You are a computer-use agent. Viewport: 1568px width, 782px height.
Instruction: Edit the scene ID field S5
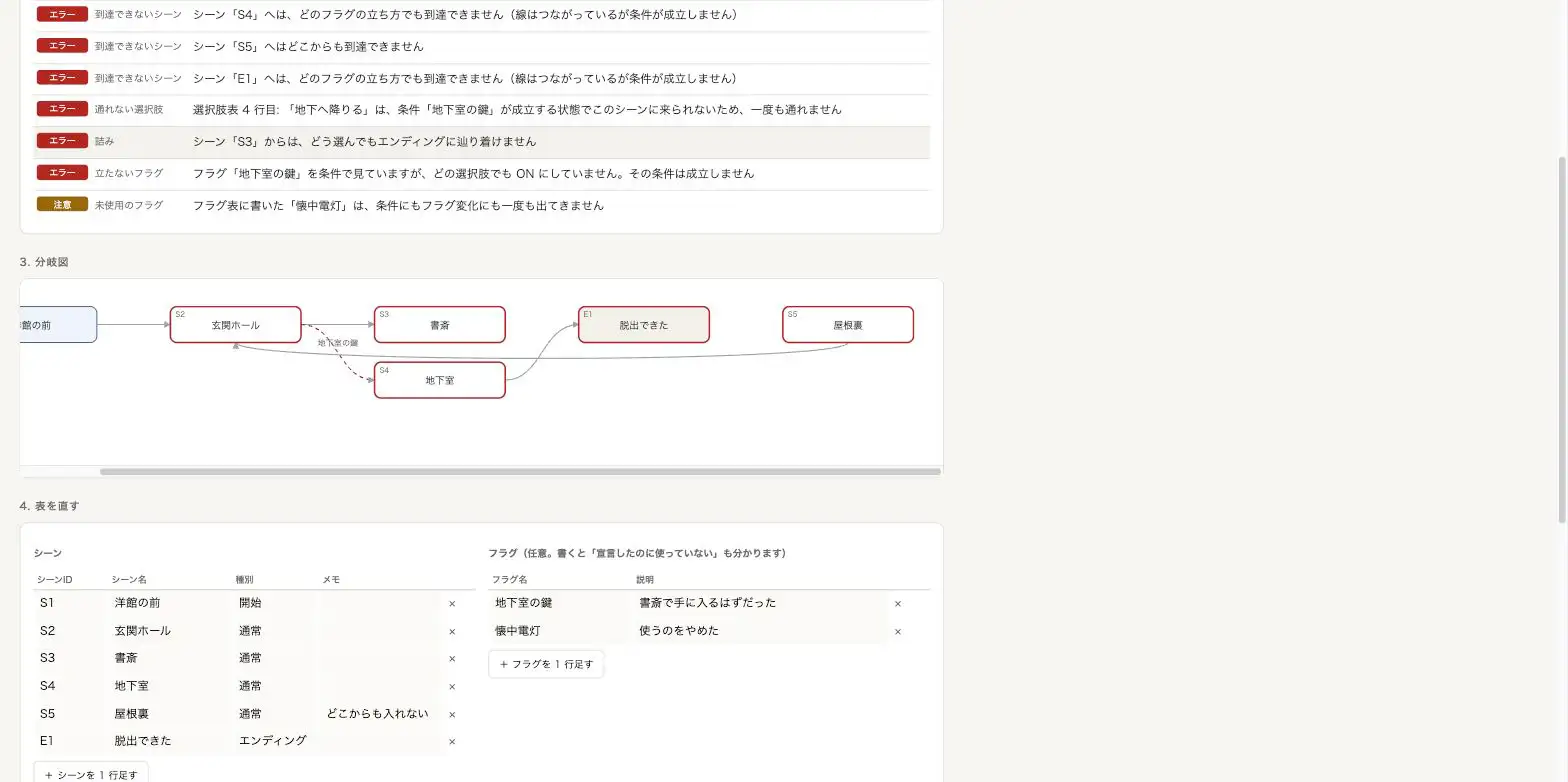point(69,714)
